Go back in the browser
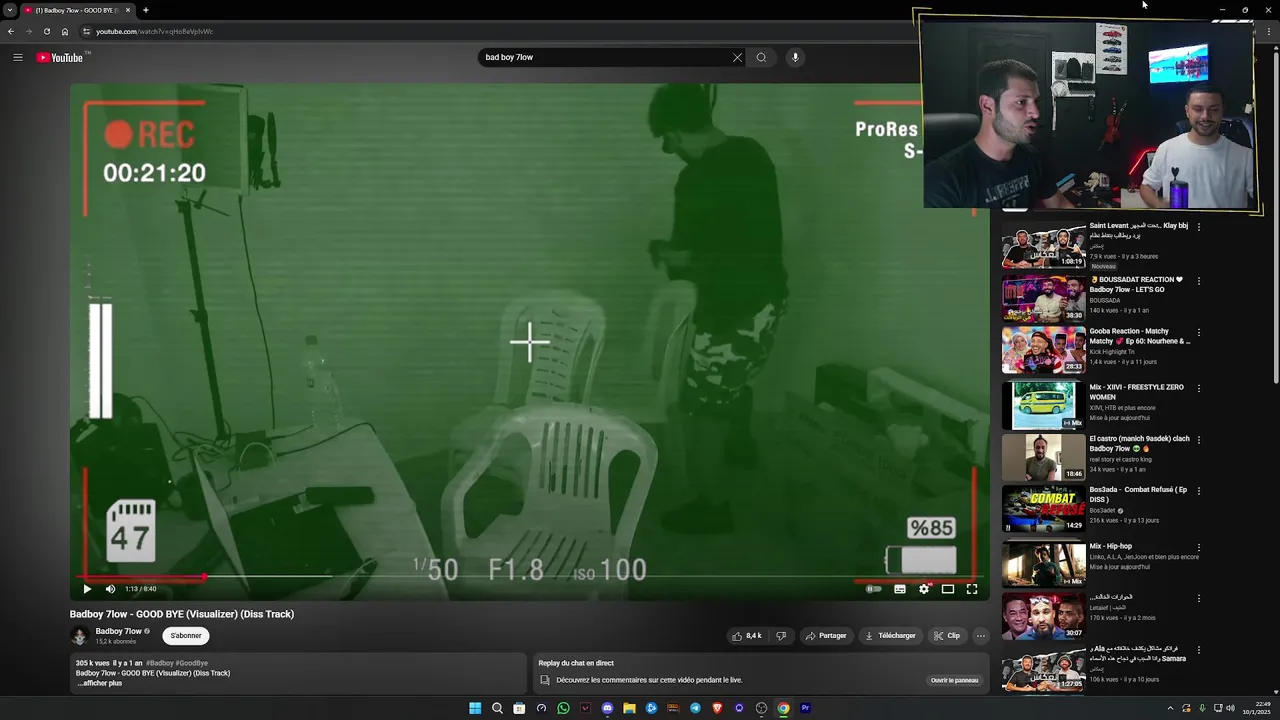Viewport: 1280px width, 720px height. click(x=11, y=31)
